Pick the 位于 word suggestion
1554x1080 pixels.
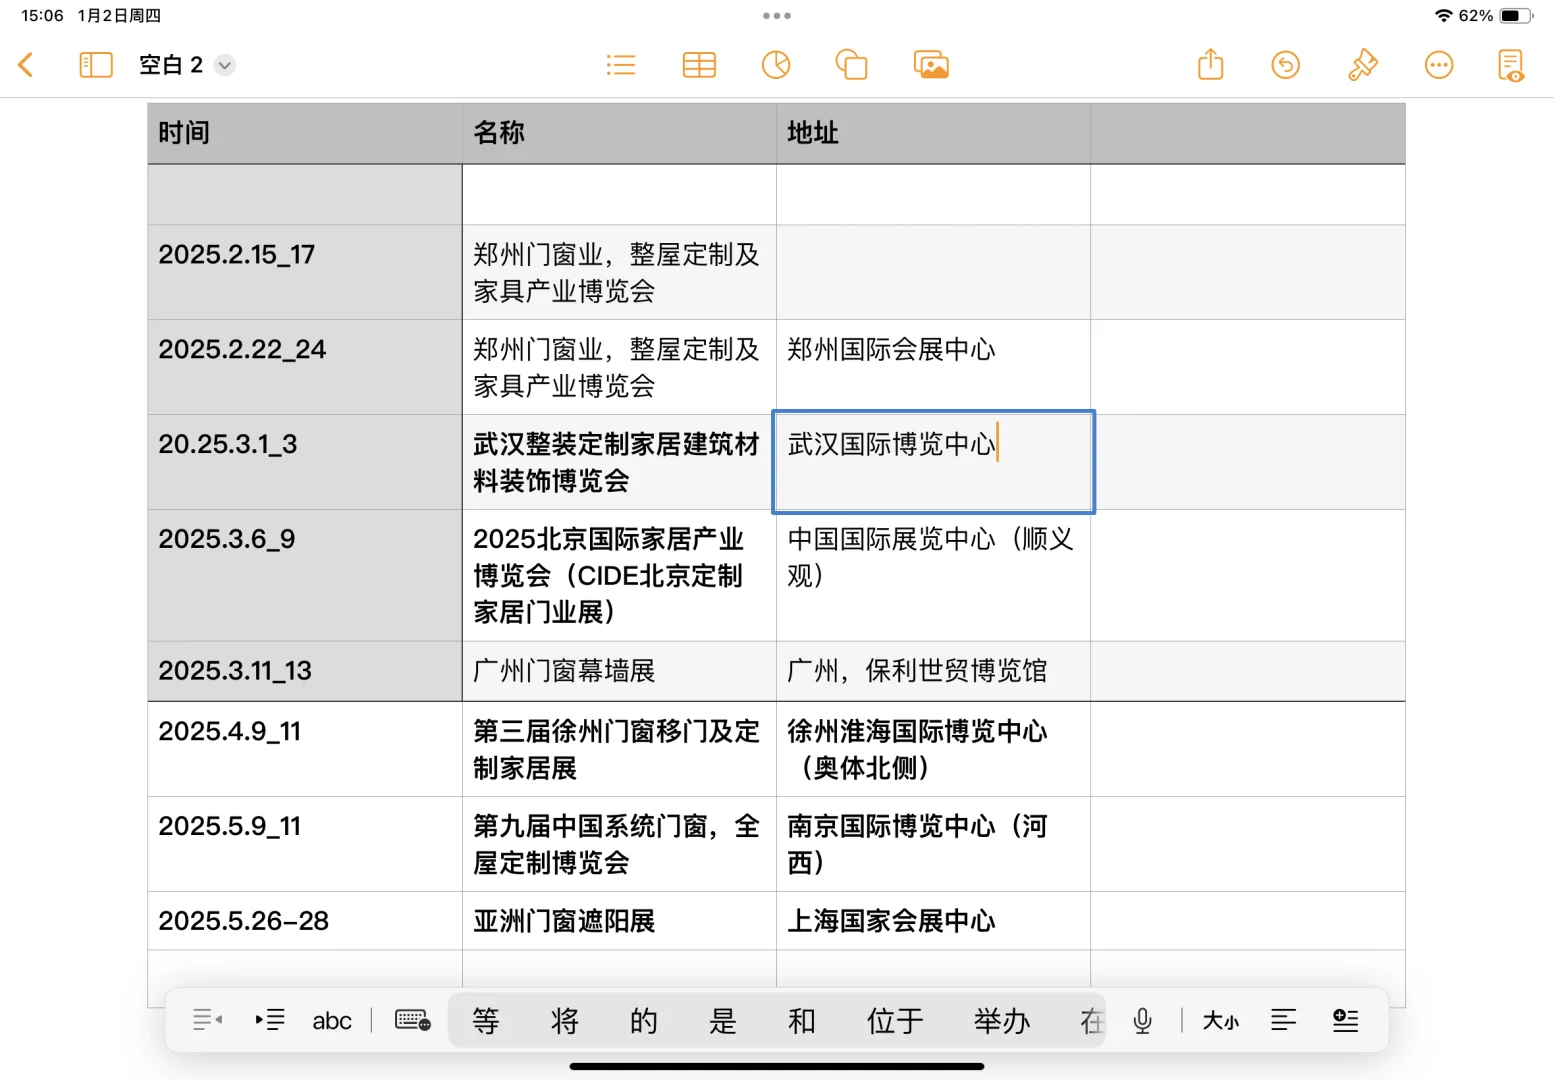895,1021
